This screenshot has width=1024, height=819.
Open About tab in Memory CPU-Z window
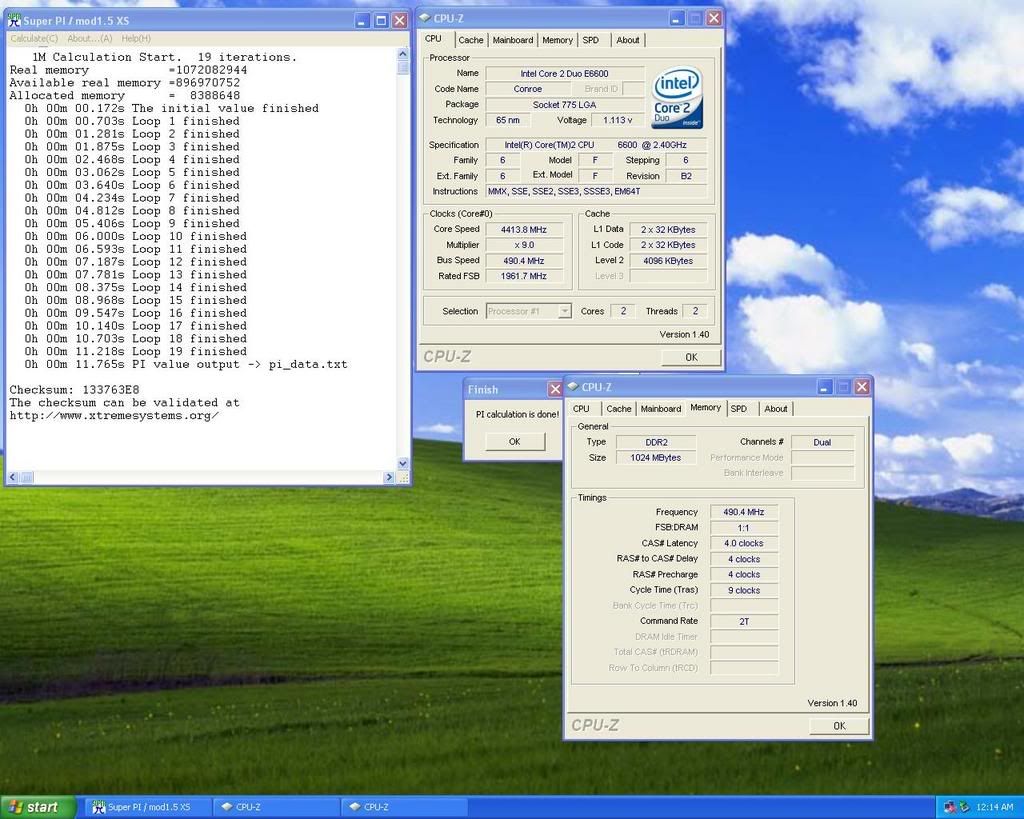point(776,408)
